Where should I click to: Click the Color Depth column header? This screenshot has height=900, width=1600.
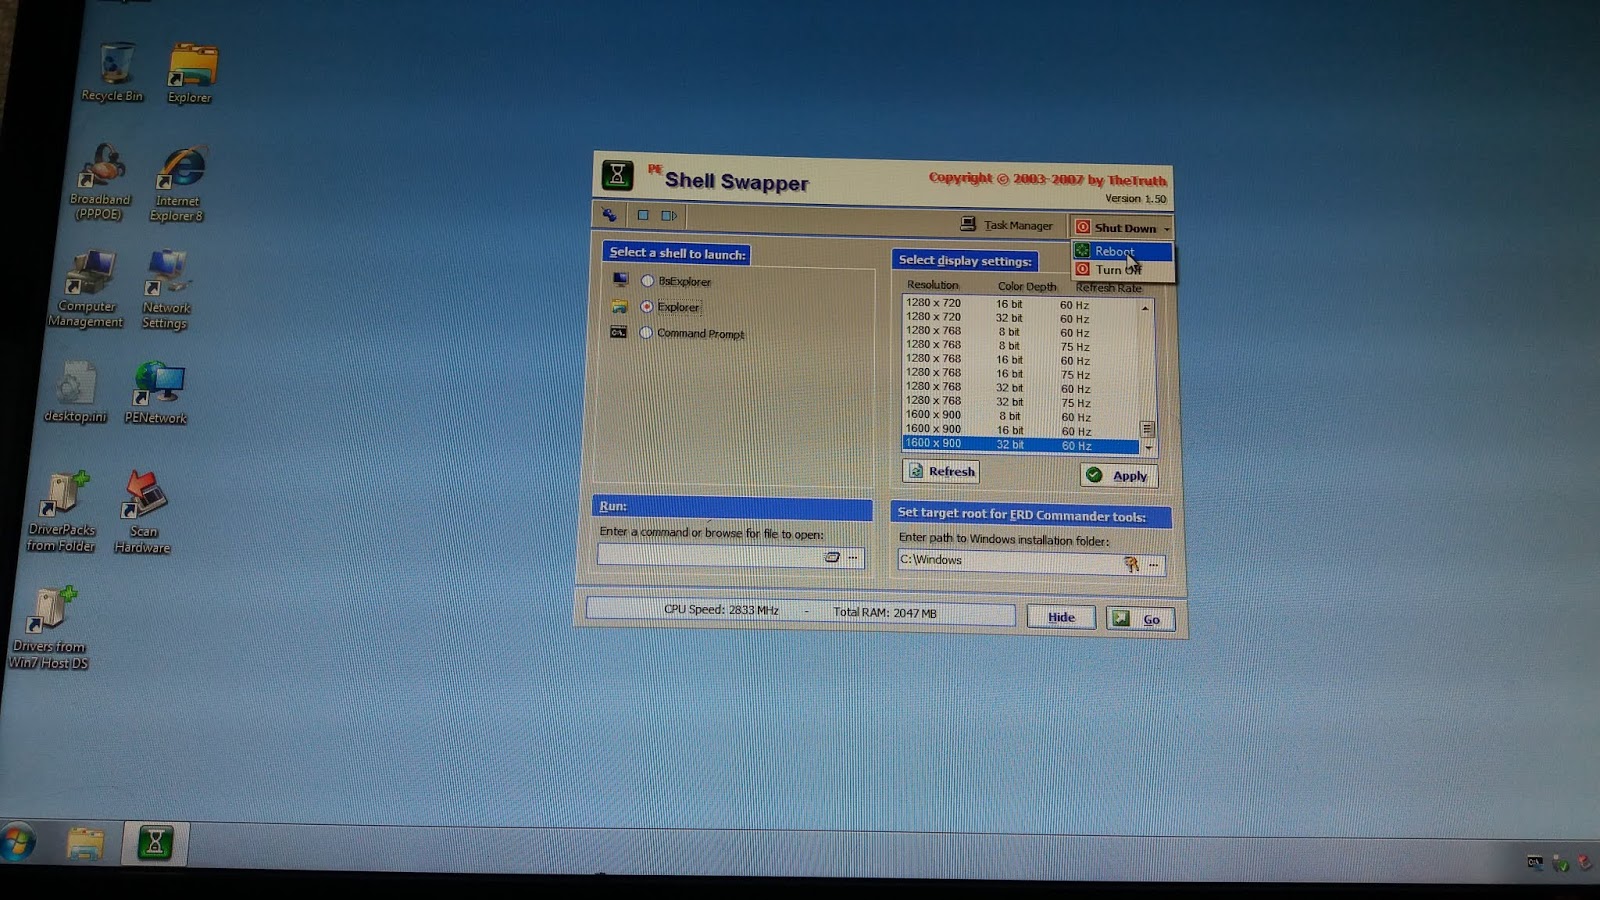(1027, 286)
